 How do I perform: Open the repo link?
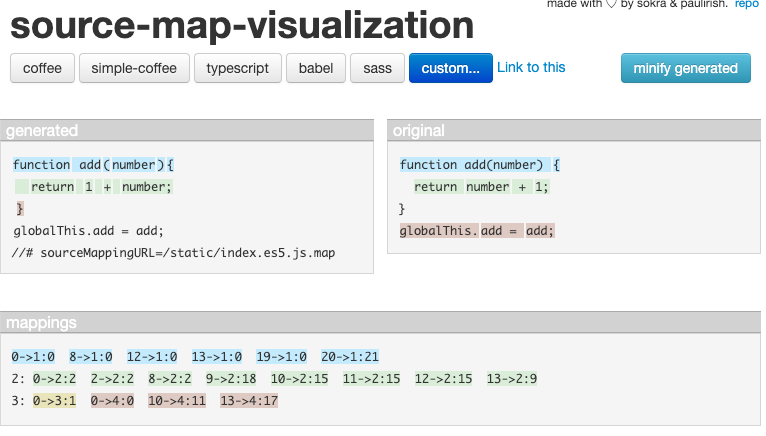746,5
